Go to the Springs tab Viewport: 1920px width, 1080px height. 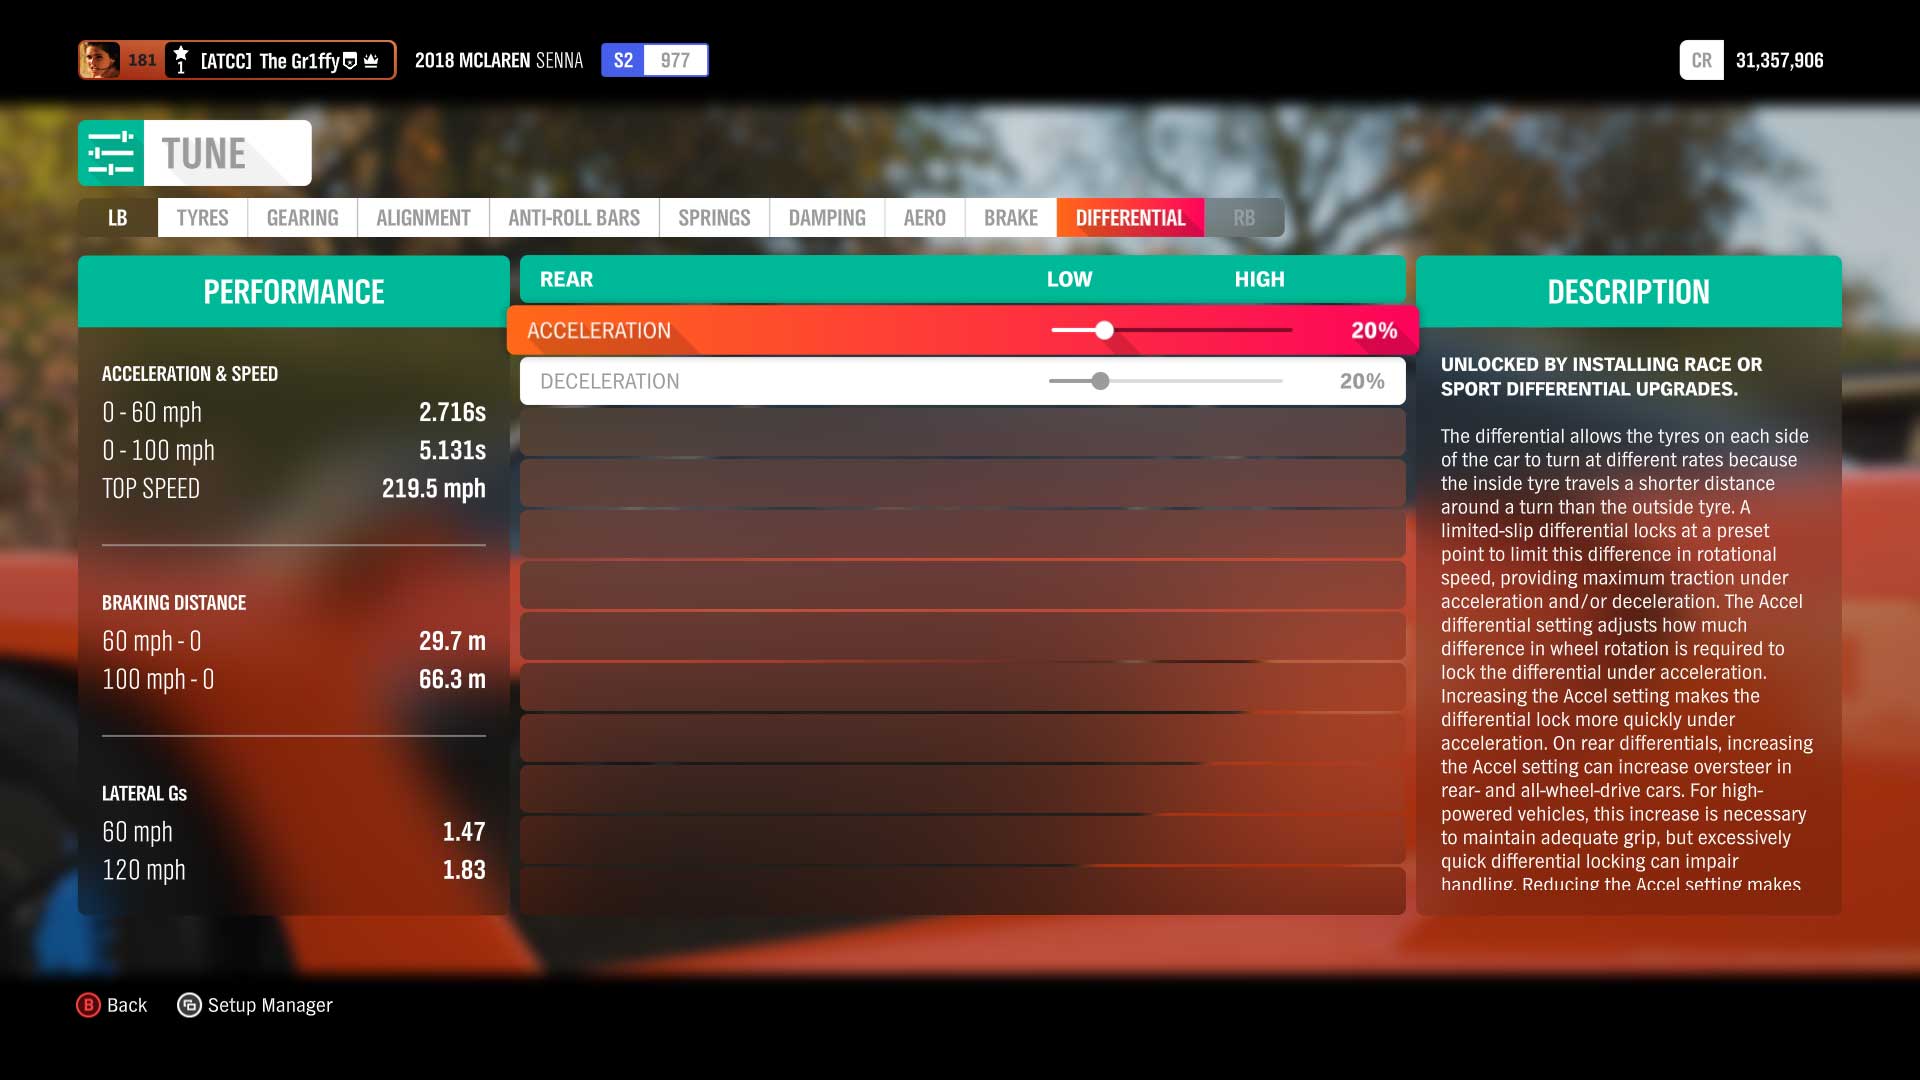[714, 218]
